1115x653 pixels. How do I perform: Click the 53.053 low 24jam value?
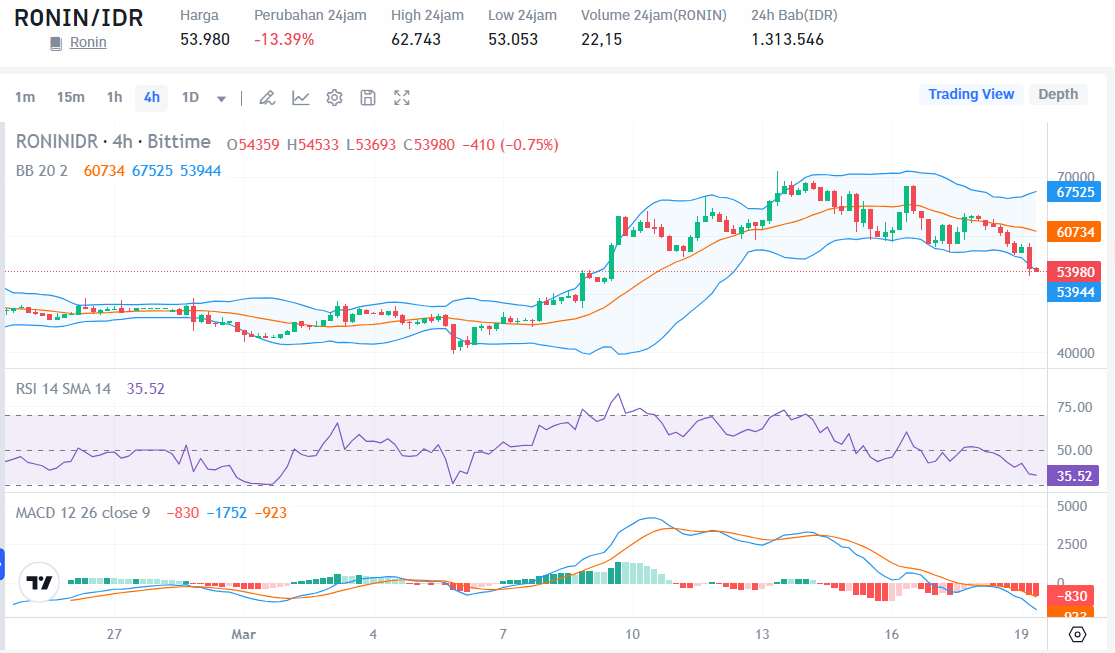pyautogui.click(x=513, y=39)
